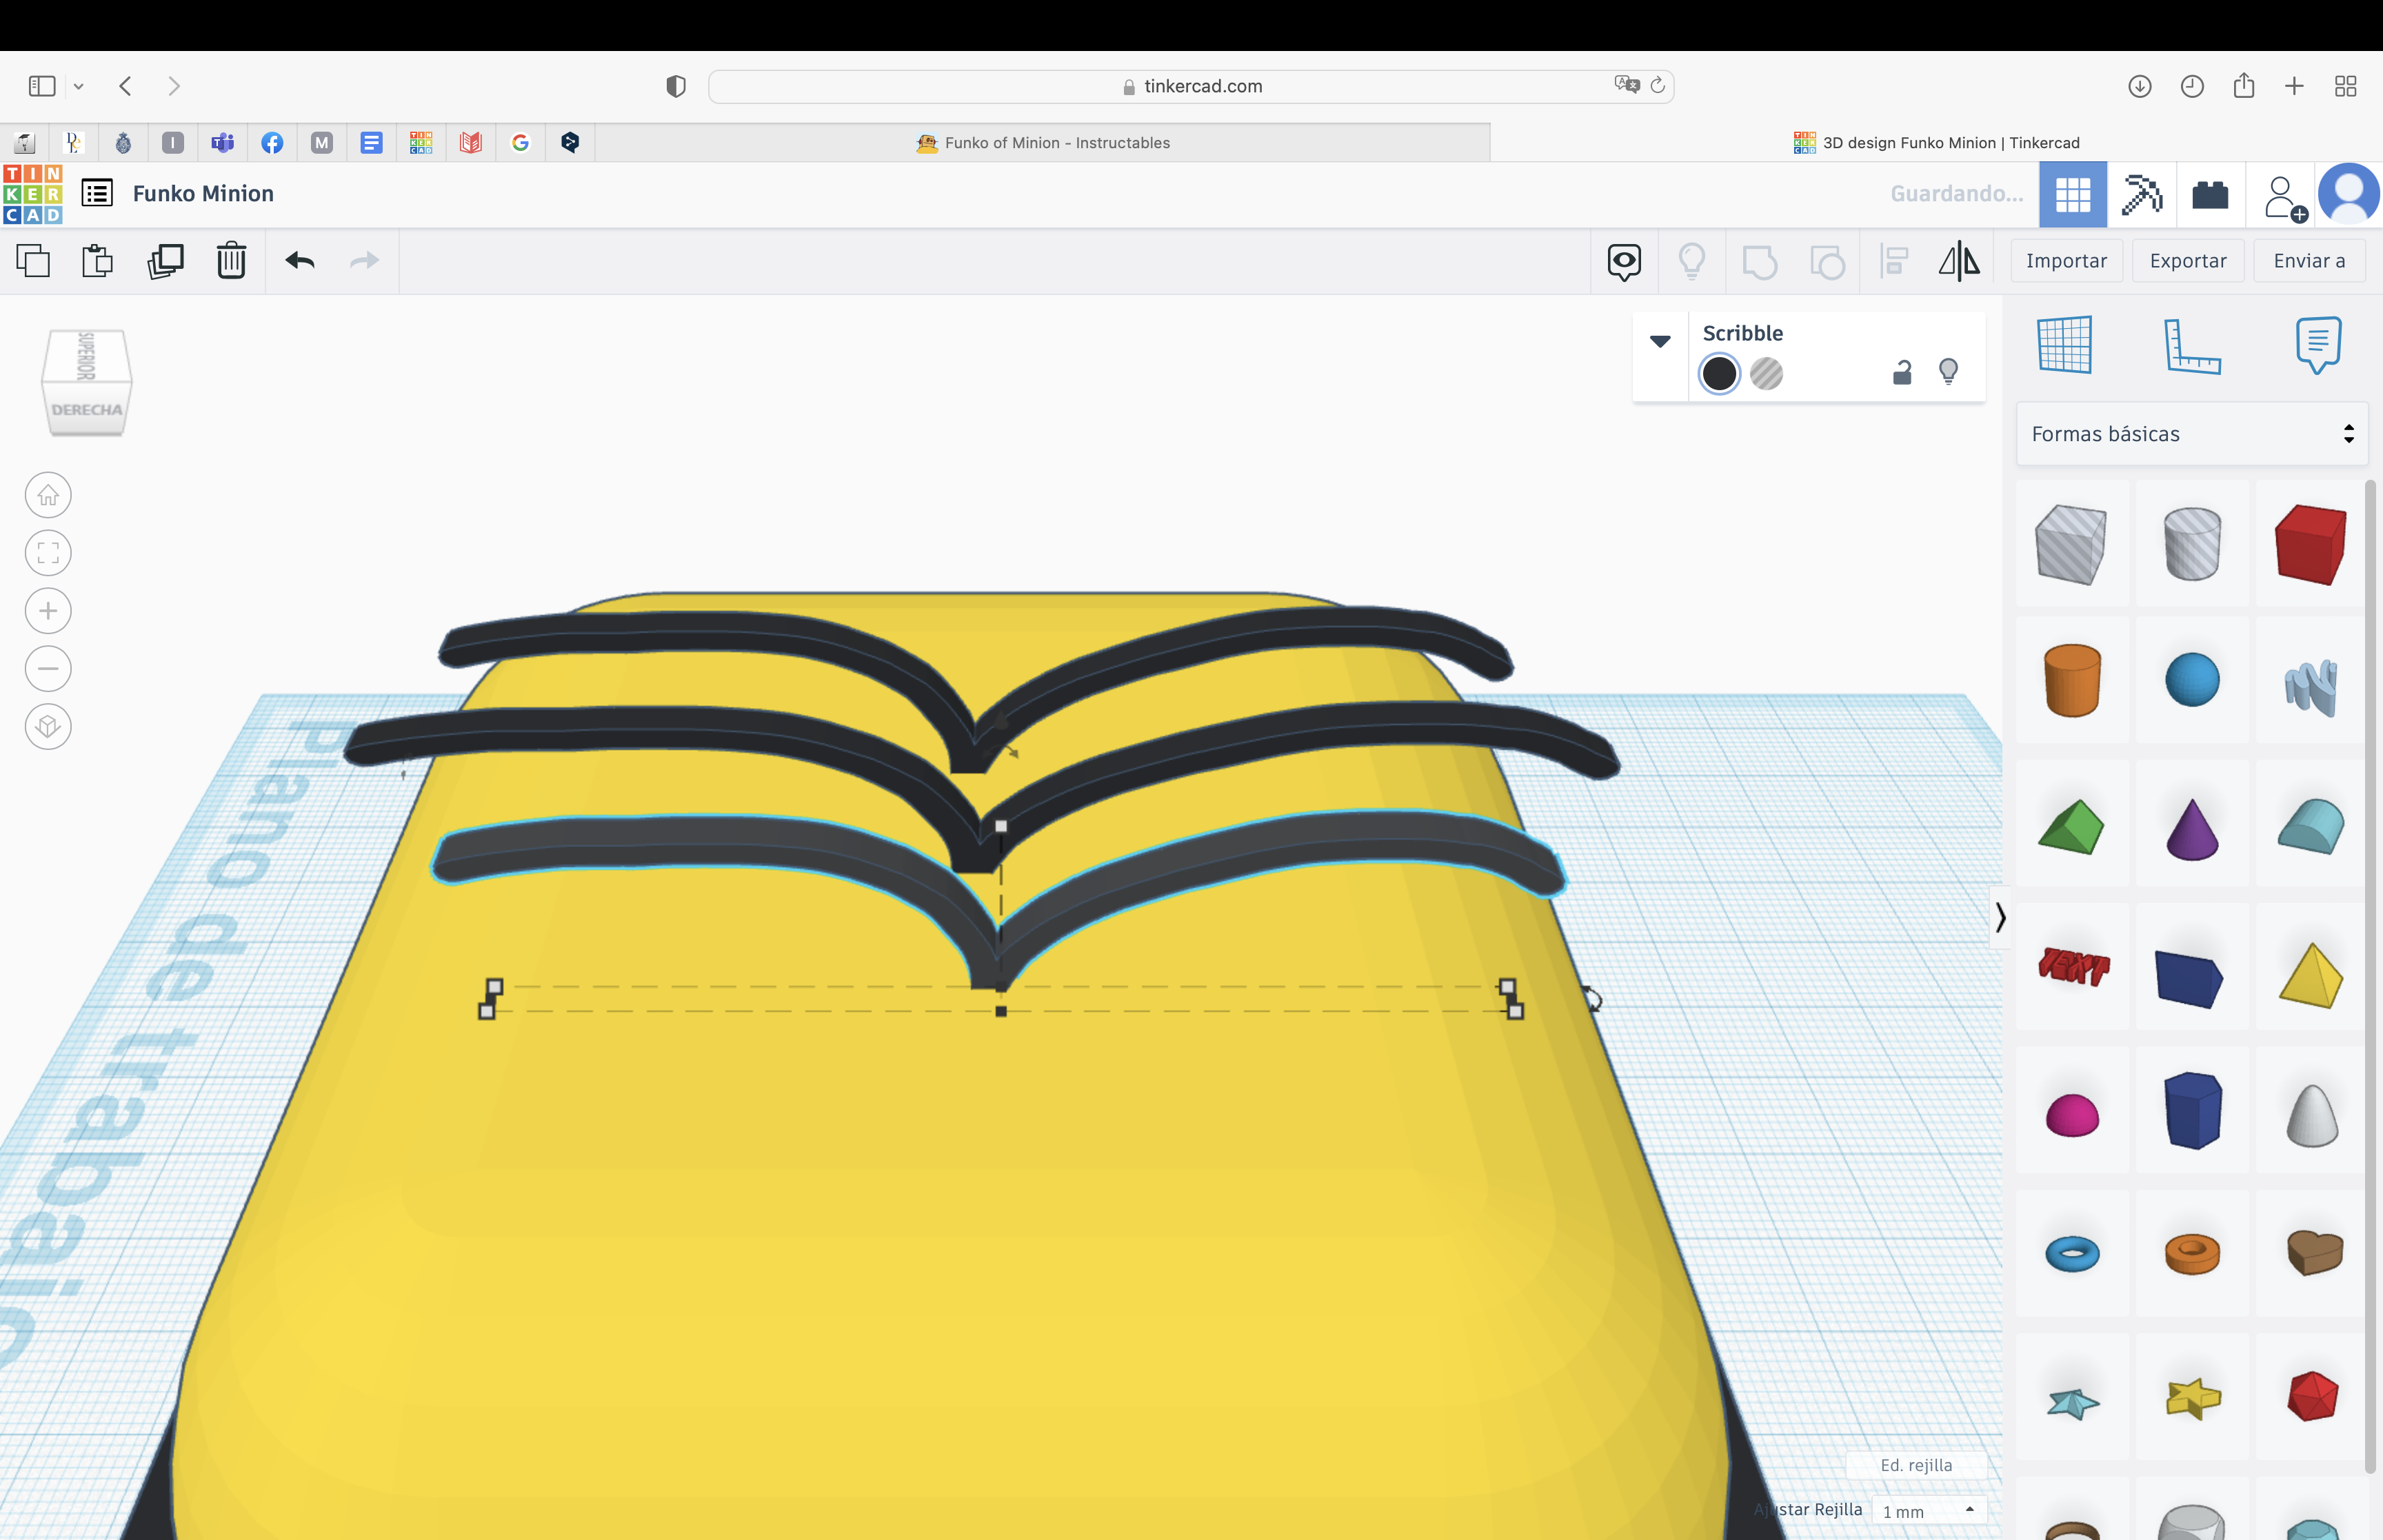Set Scribble shape to Solid
This screenshot has height=1540, width=2383.
pos(1719,374)
